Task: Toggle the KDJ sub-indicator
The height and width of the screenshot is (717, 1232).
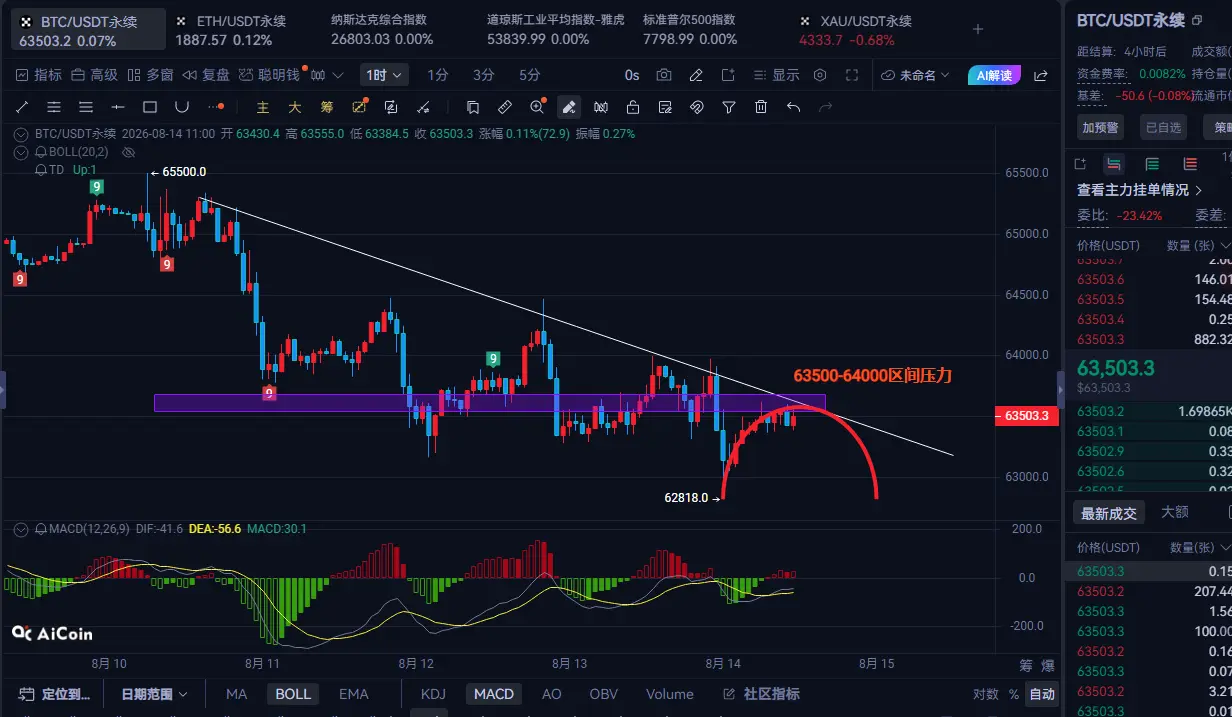Action: coord(433,694)
